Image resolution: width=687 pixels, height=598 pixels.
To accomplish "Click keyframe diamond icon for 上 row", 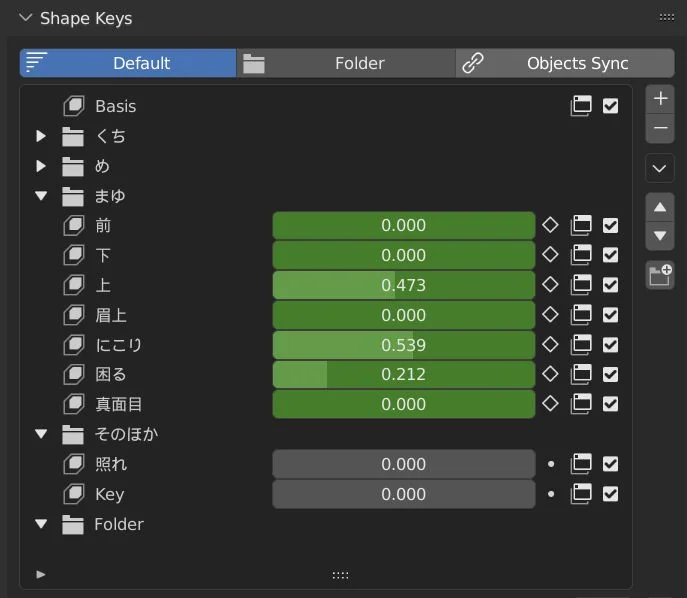I will coord(550,285).
